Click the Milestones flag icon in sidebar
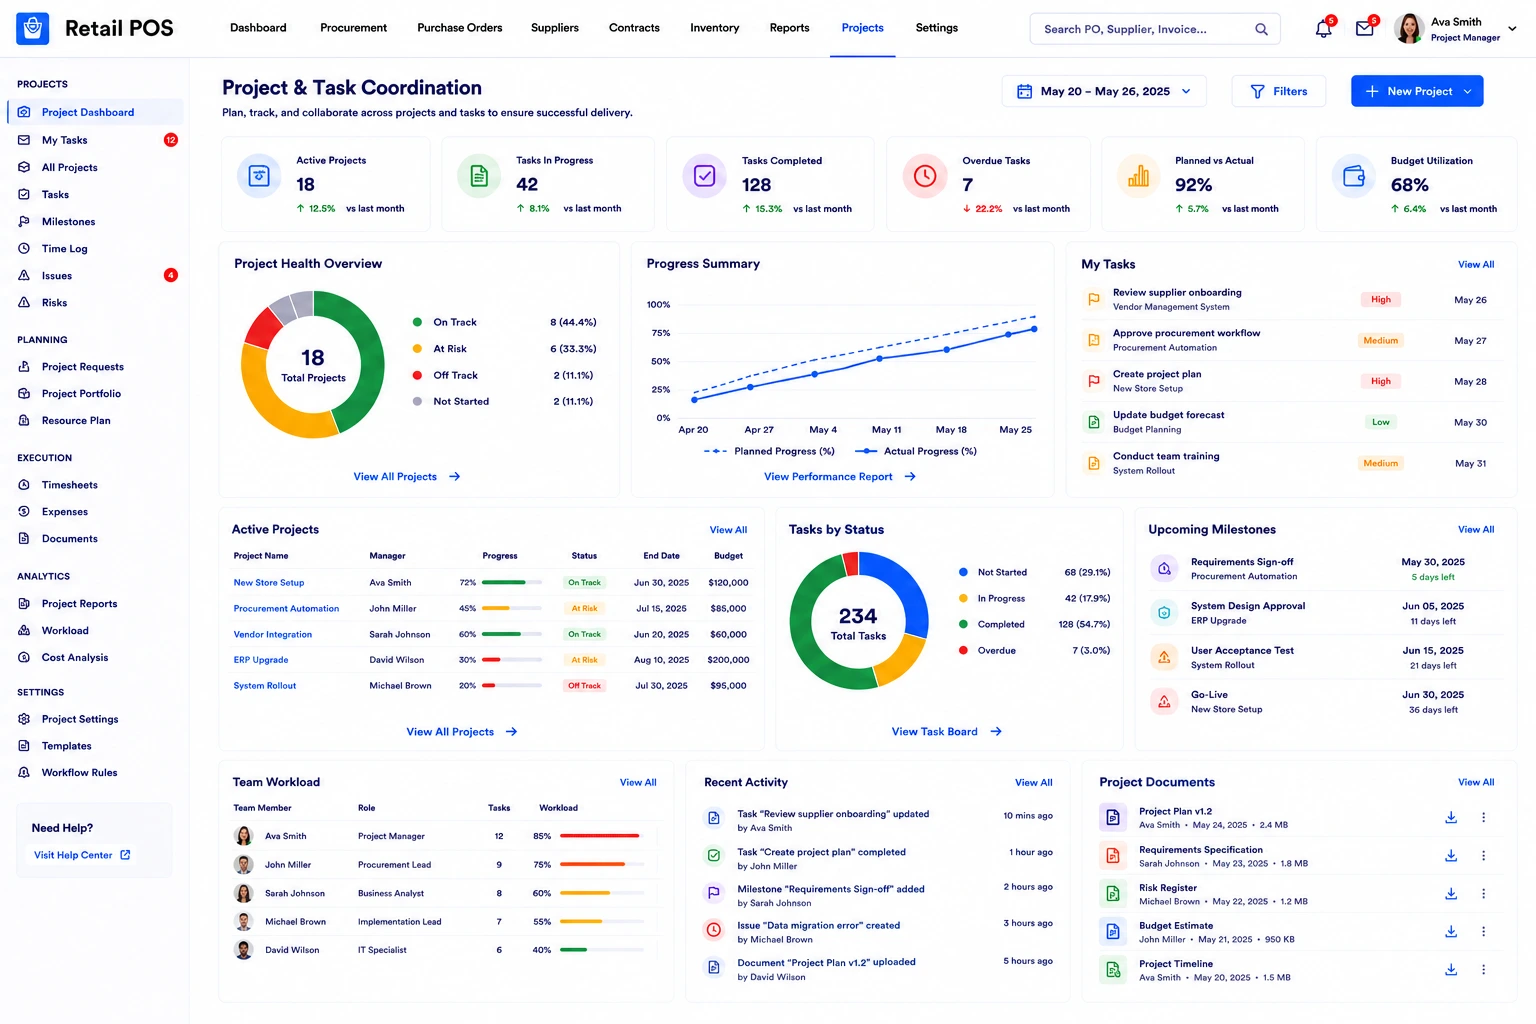Viewport: 1536px width, 1024px height. (24, 222)
